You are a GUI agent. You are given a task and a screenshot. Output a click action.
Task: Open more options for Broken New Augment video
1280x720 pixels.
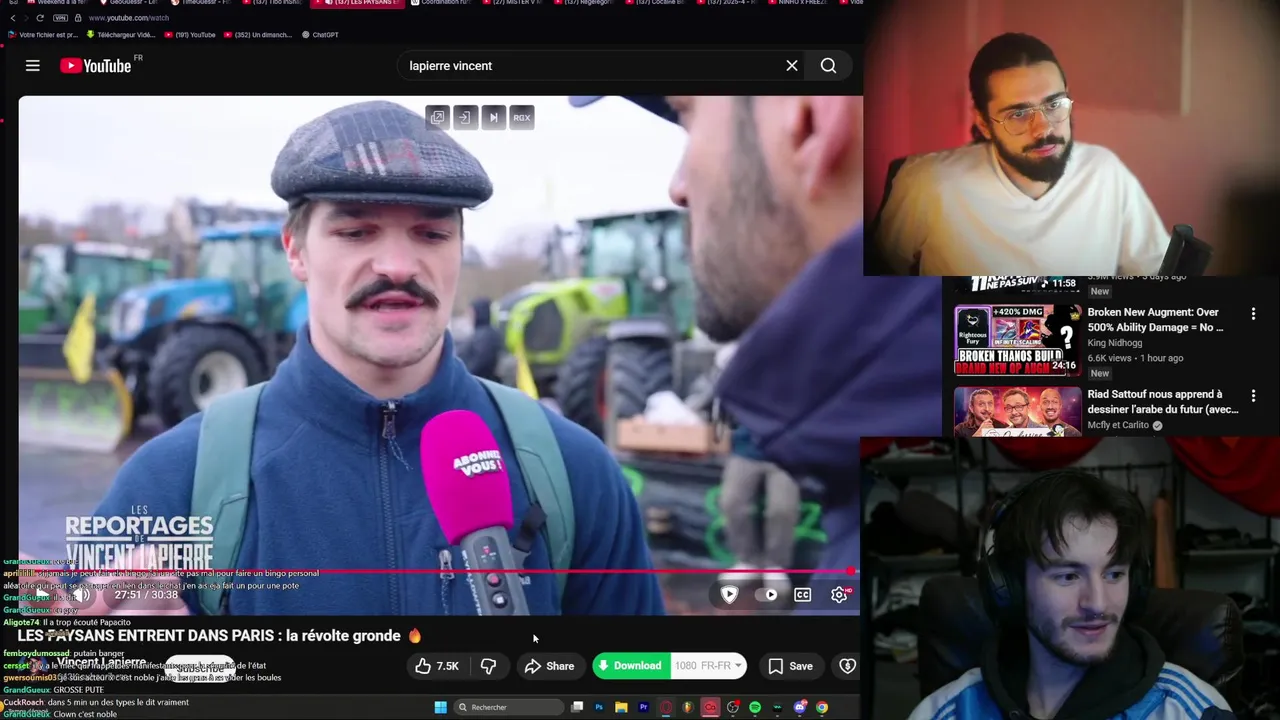click(x=1253, y=314)
